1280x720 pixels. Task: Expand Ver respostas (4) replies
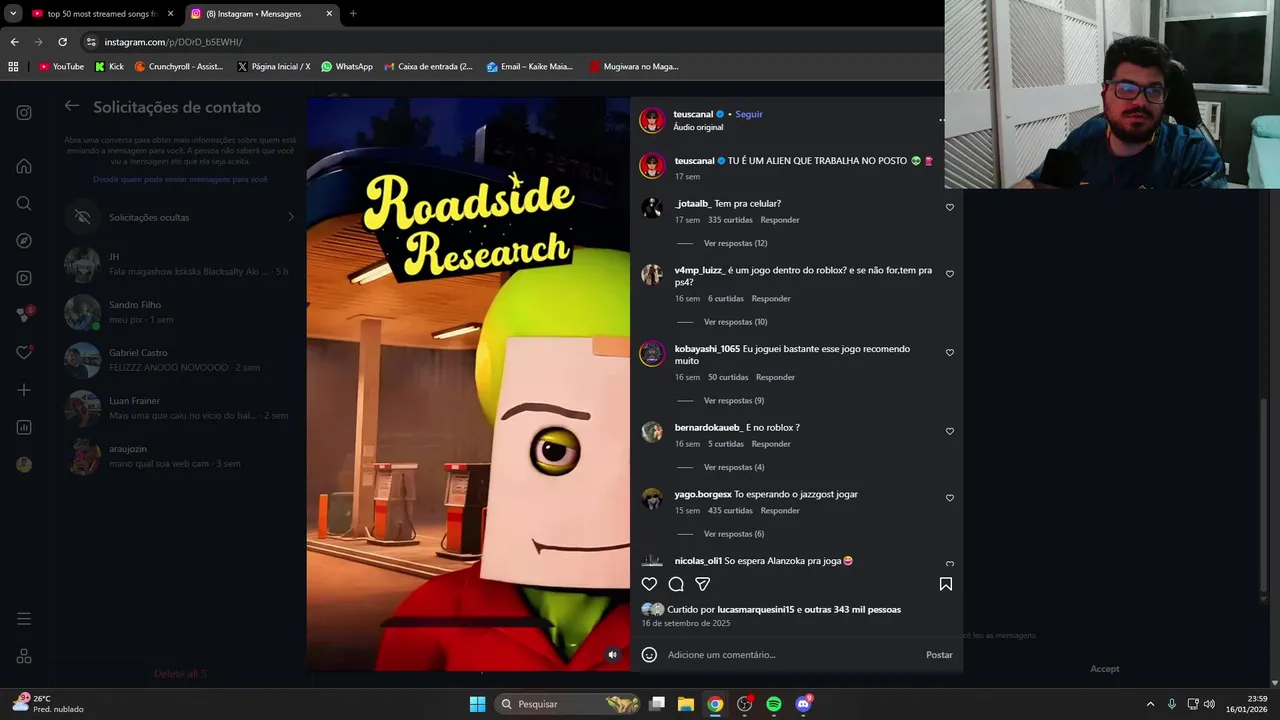point(734,467)
